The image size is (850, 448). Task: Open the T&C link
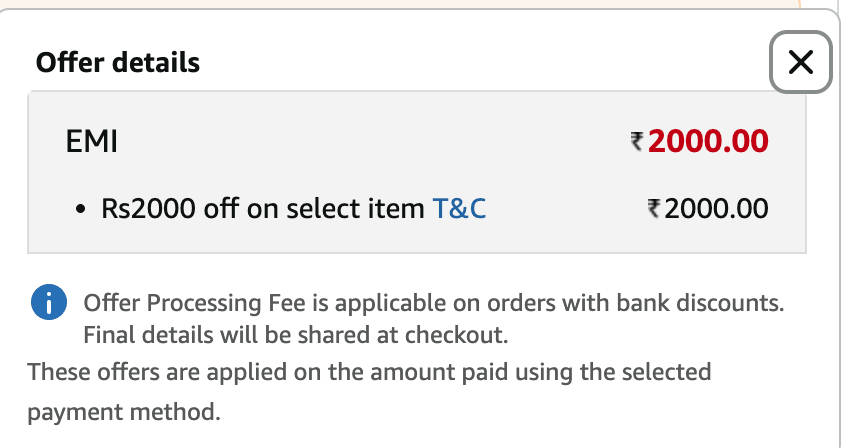459,209
